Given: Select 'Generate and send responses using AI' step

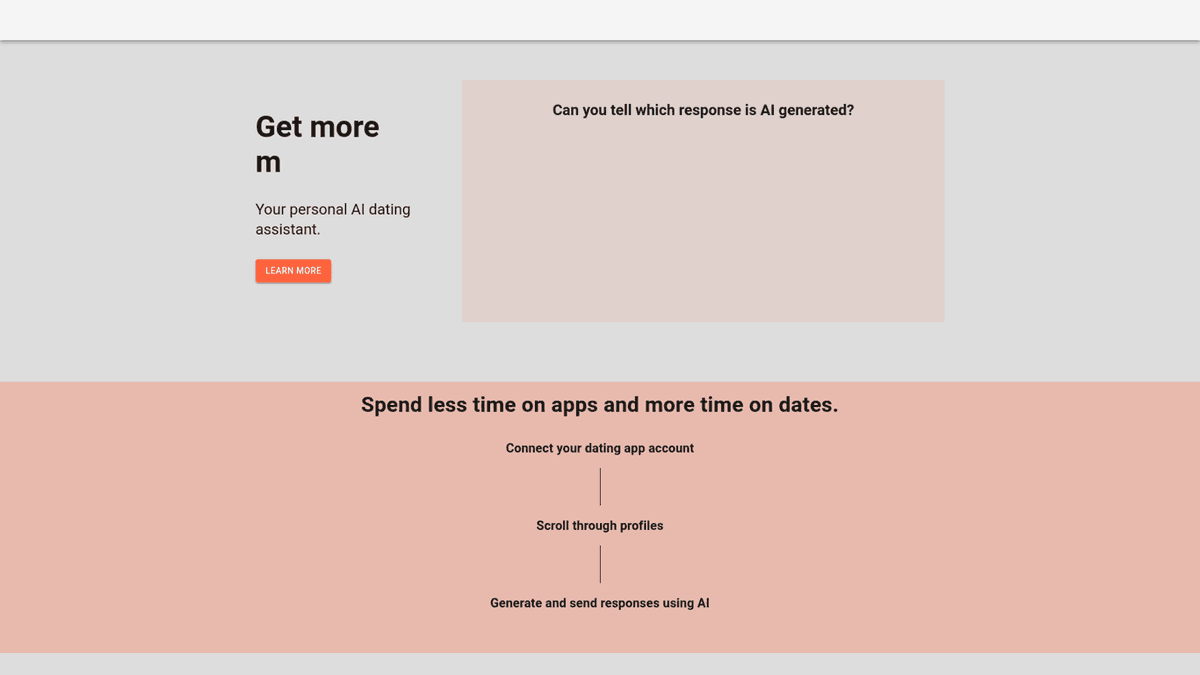Looking at the screenshot, I should 600,603.
